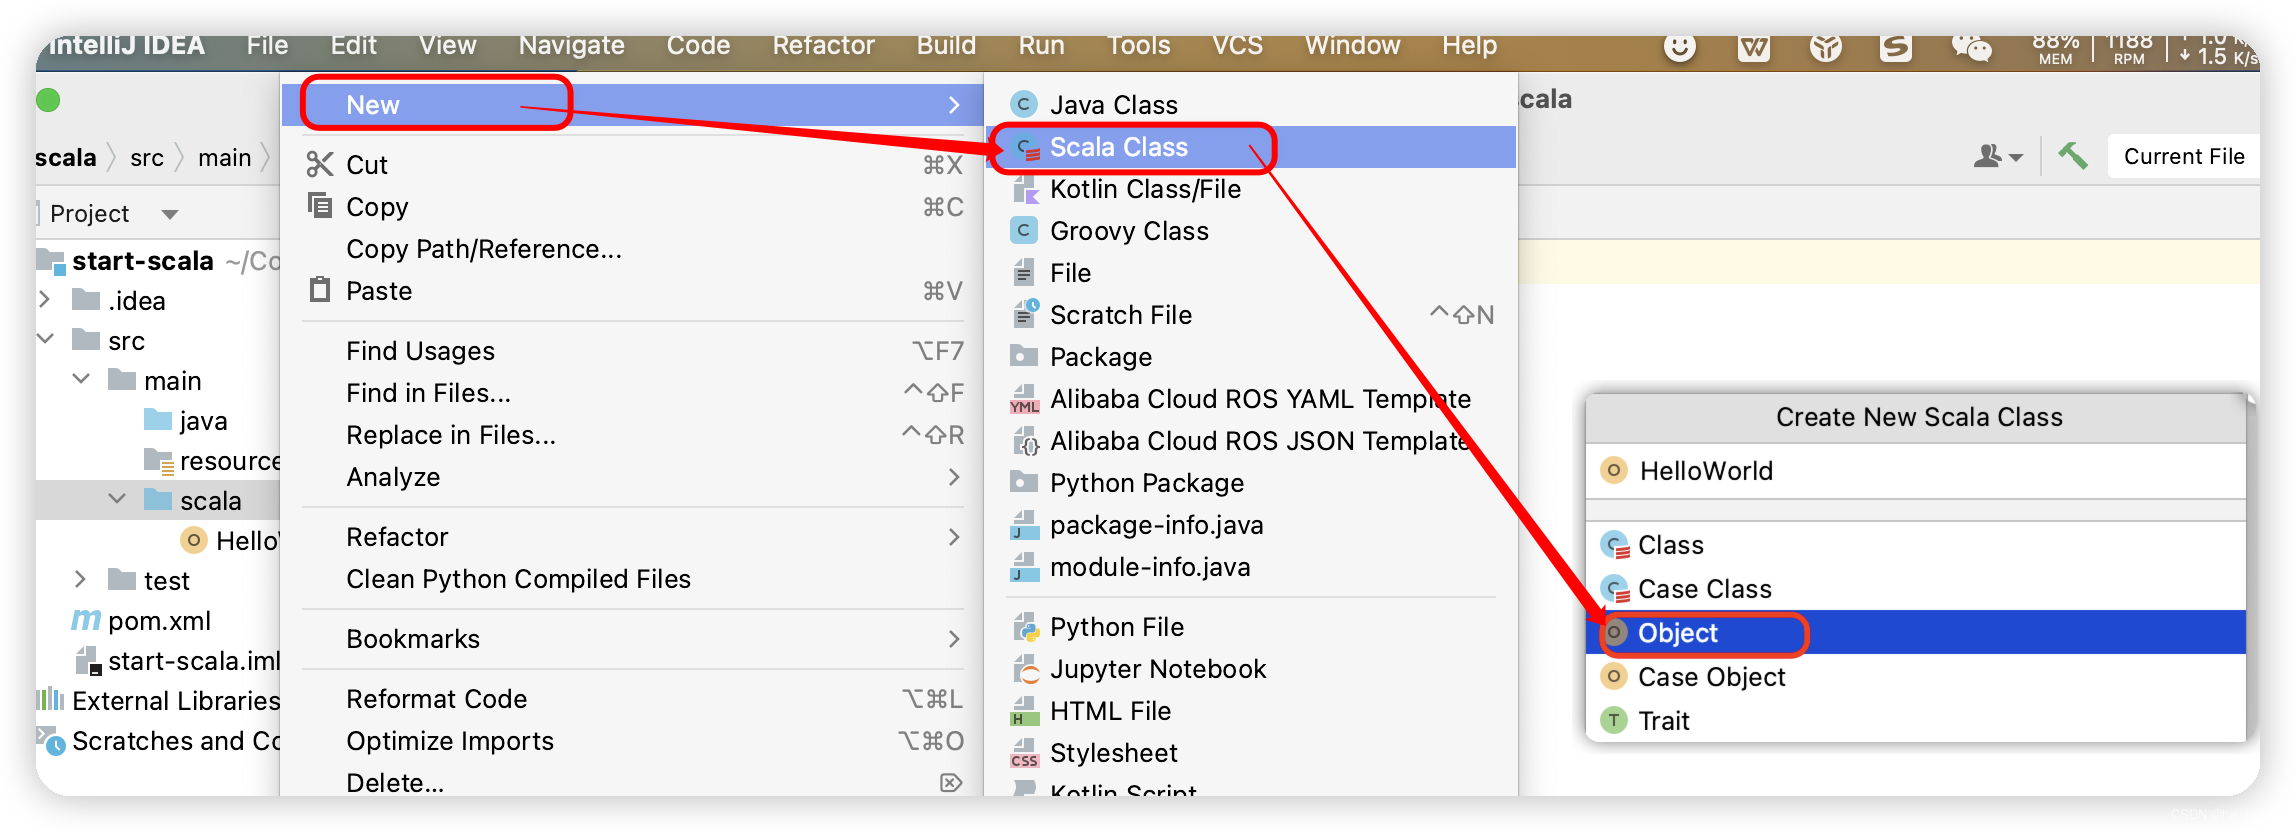Choose Find in Files entry
Viewport: 2296px width, 832px height.
click(634, 393)
